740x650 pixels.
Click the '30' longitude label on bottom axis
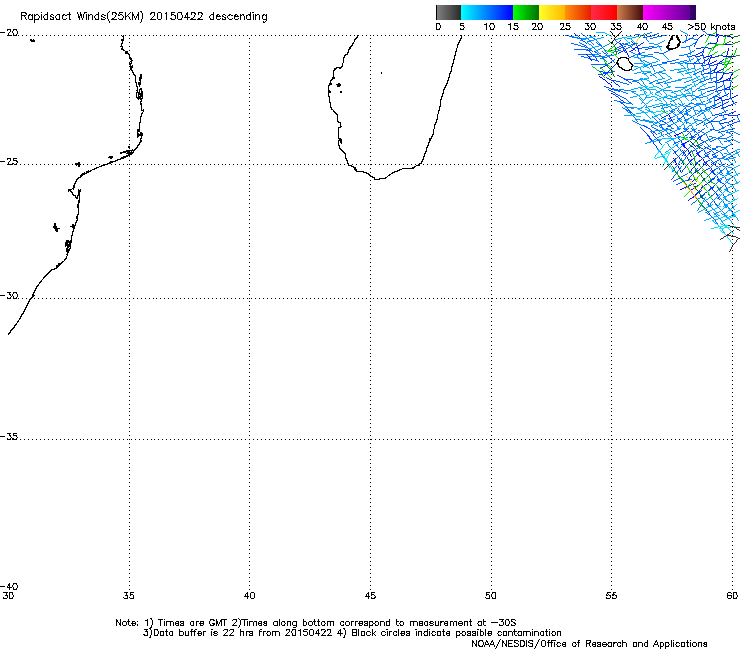[8, 596]
